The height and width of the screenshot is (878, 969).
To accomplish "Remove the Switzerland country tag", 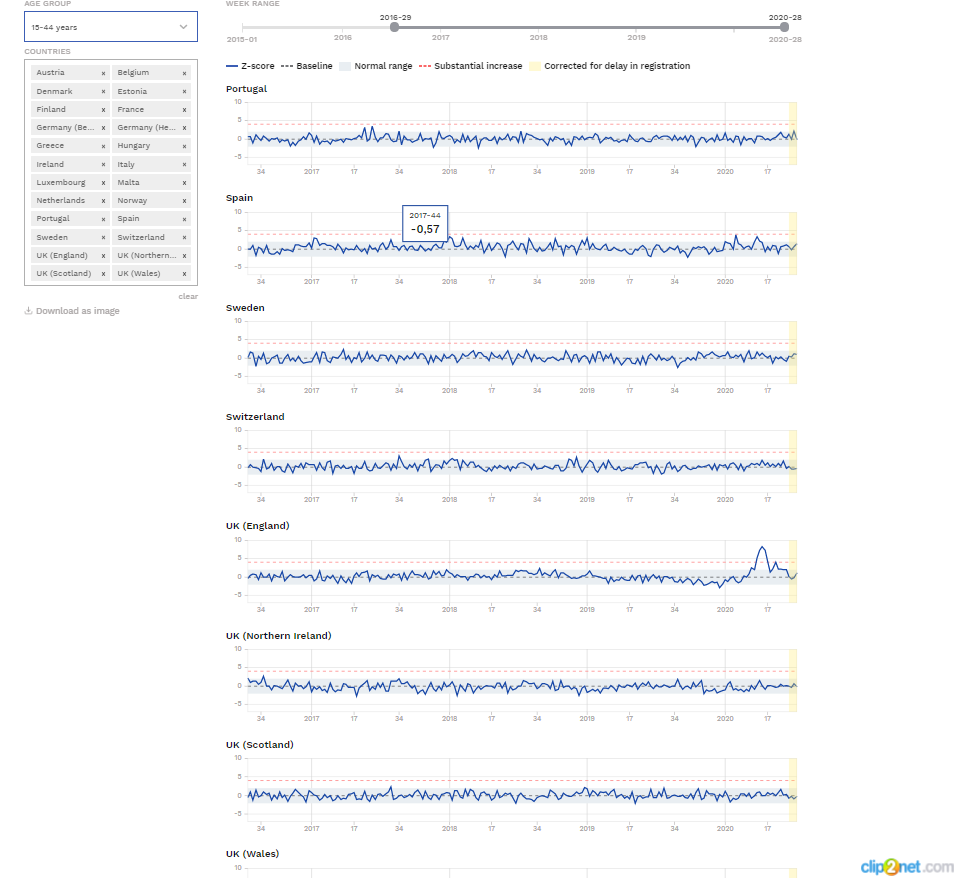I will coord(184,237).
